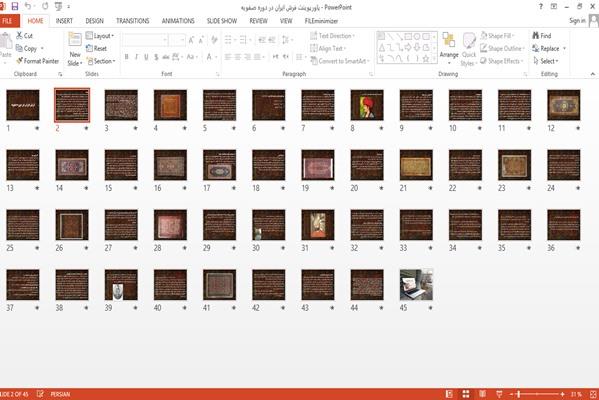Switch to the TRANSITIONS tab
The image size is (599, 400).
pyautogui.click(x=133, y=21)
